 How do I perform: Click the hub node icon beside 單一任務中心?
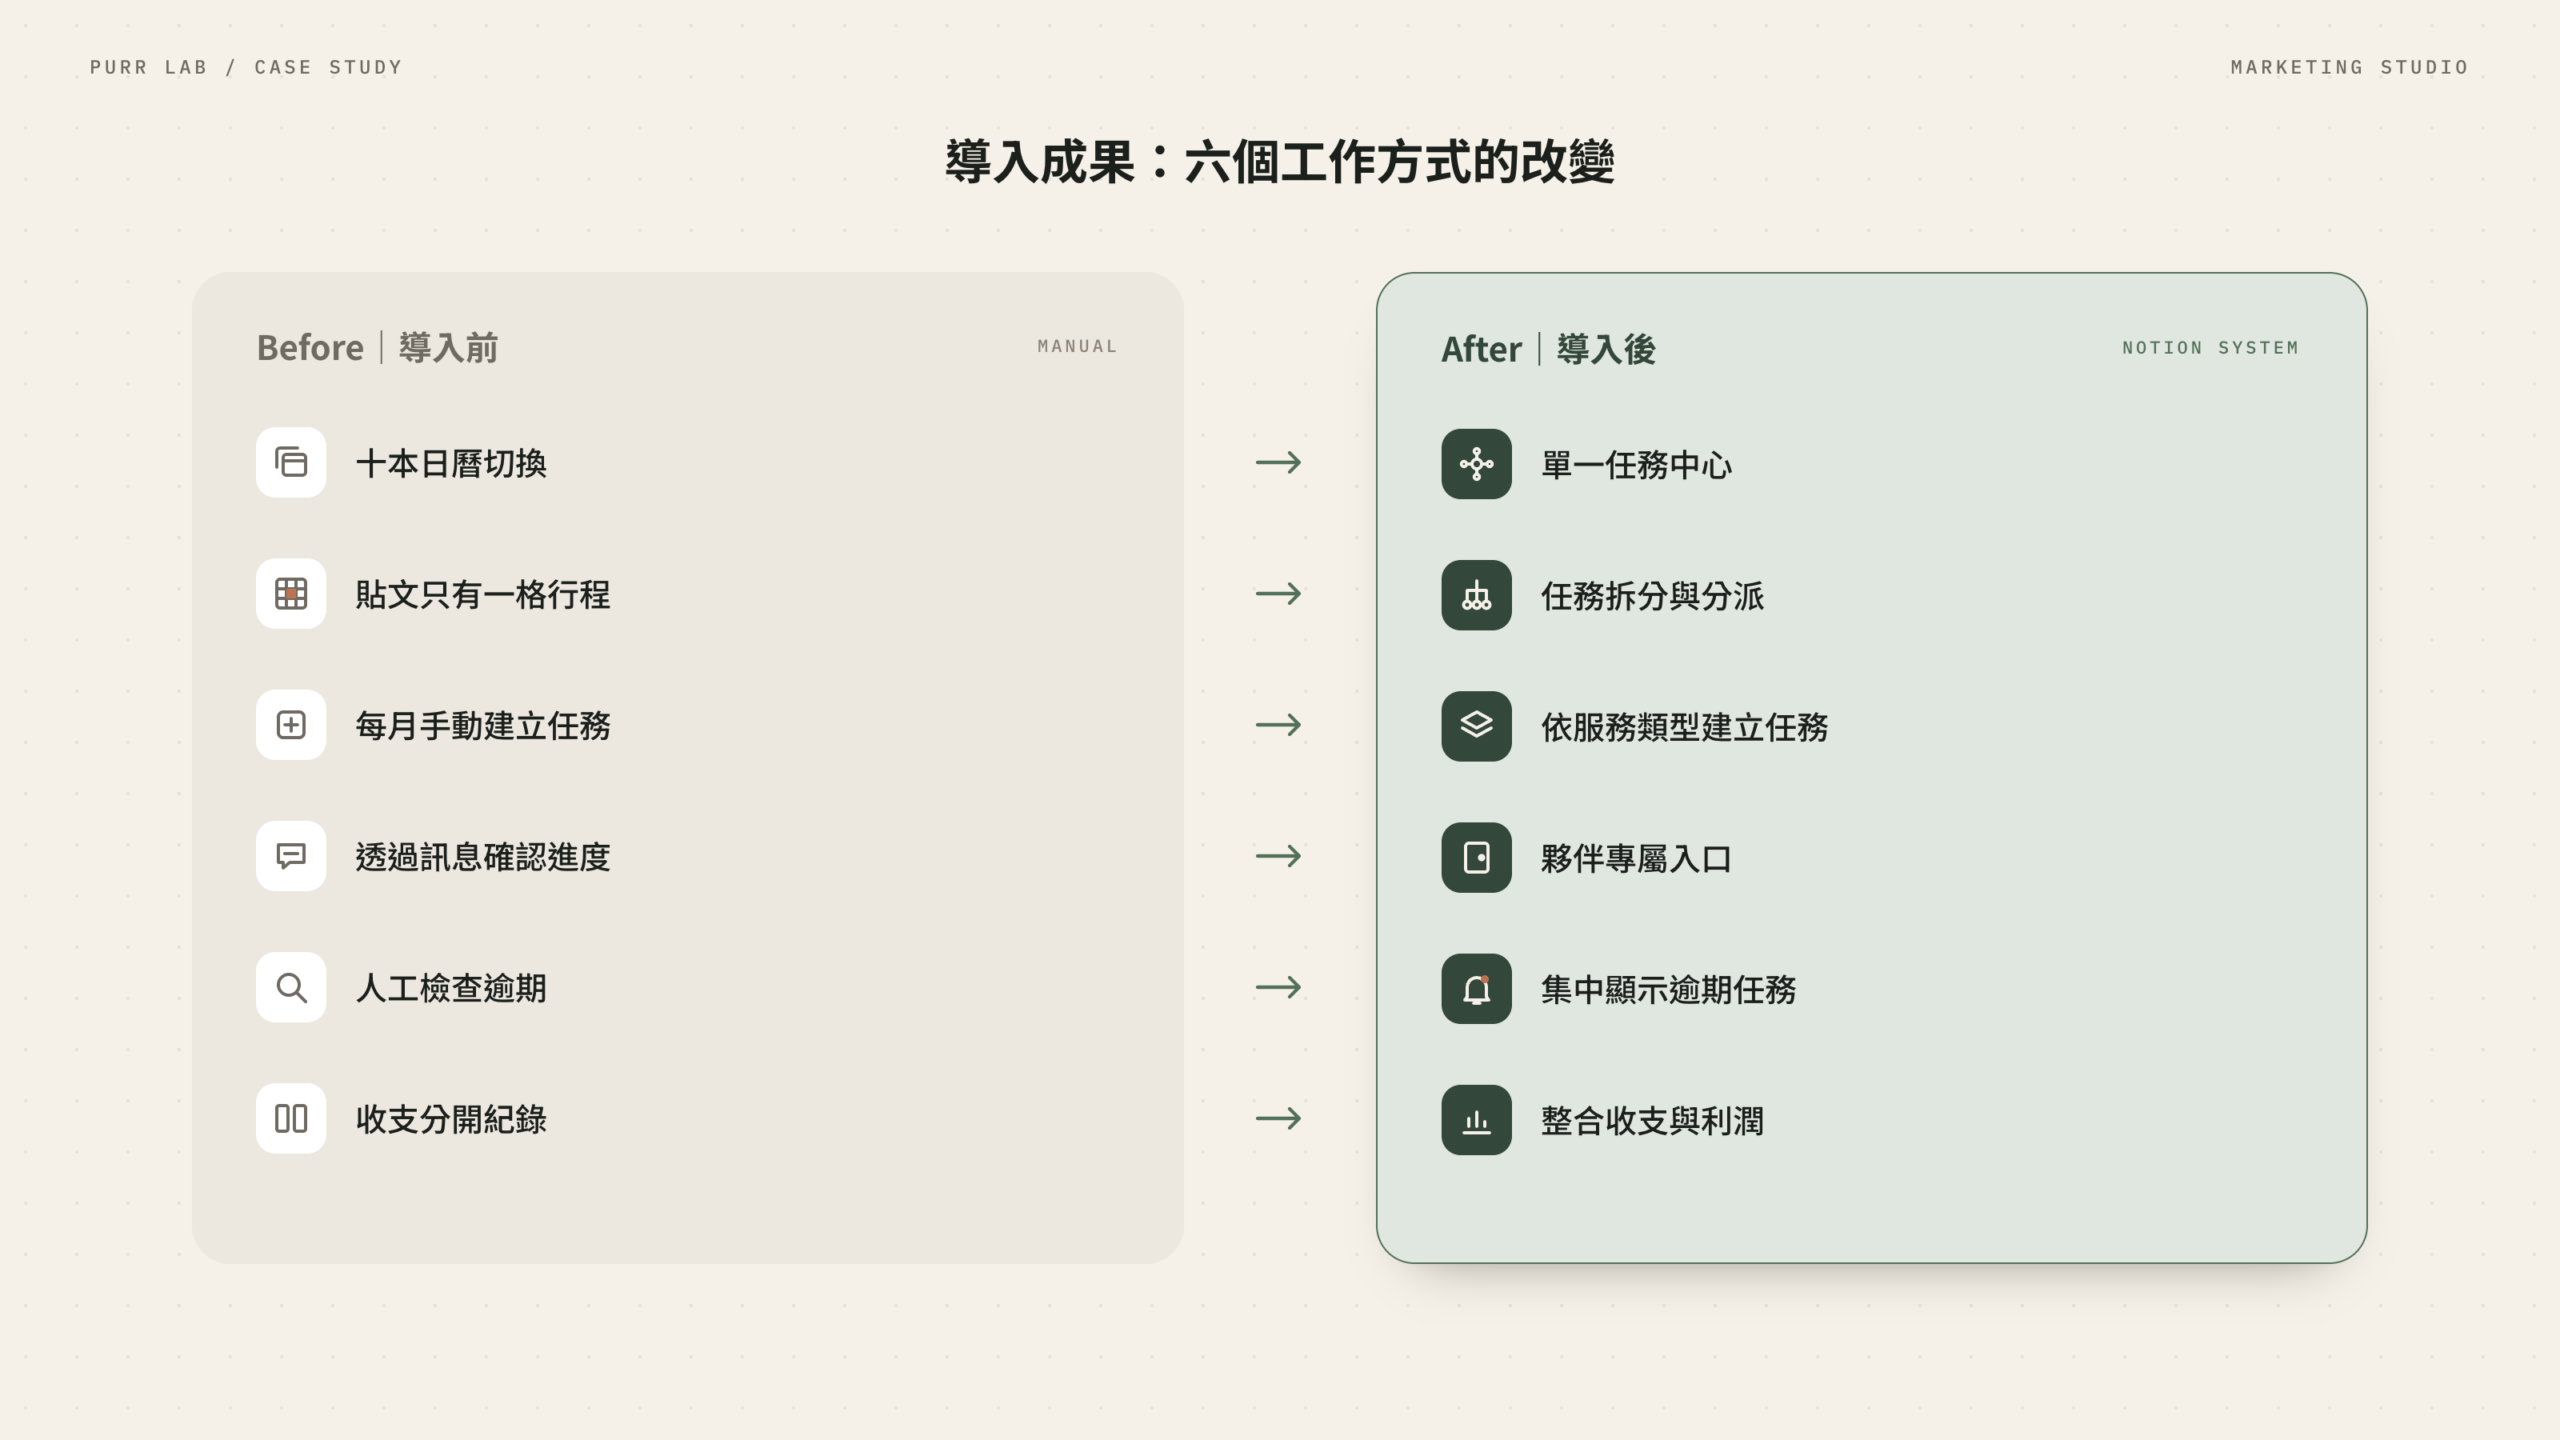point(1476,464)
